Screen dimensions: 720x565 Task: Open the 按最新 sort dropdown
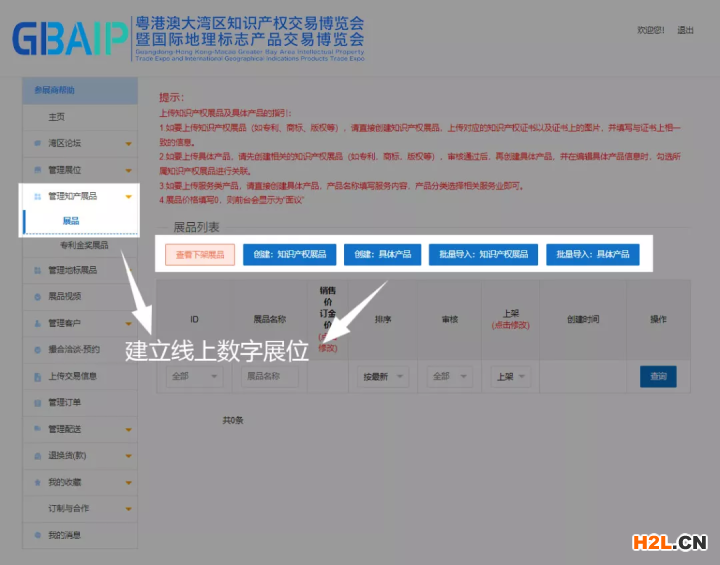click(383, 377)
